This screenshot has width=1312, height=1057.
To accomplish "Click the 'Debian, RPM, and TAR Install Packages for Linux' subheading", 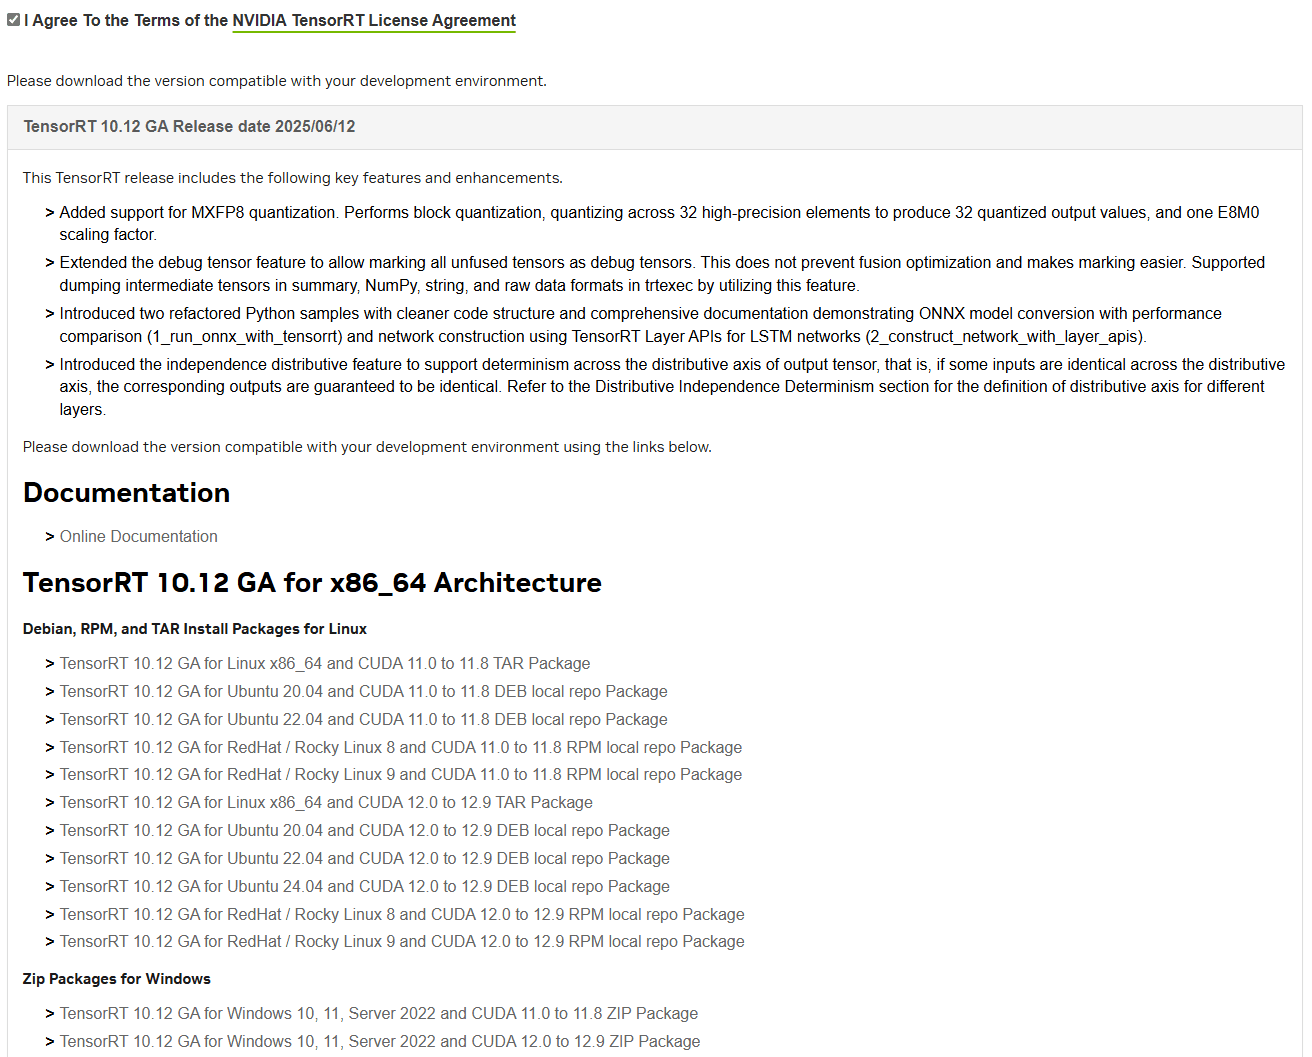I will [195, 629].
